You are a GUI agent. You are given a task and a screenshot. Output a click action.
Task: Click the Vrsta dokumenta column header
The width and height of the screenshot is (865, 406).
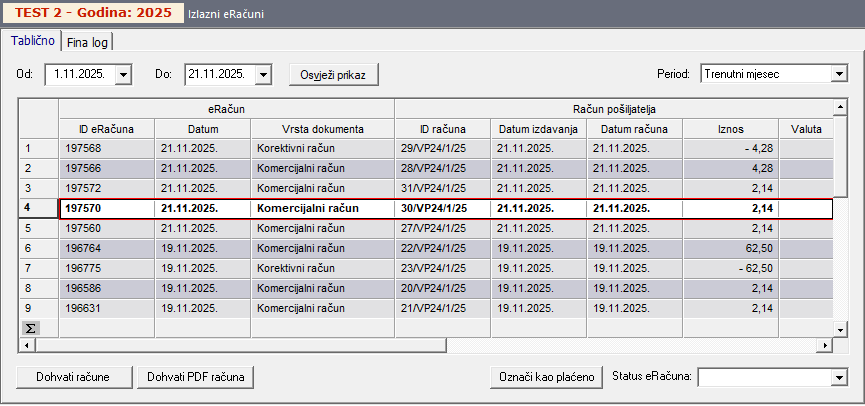[322, 129]
